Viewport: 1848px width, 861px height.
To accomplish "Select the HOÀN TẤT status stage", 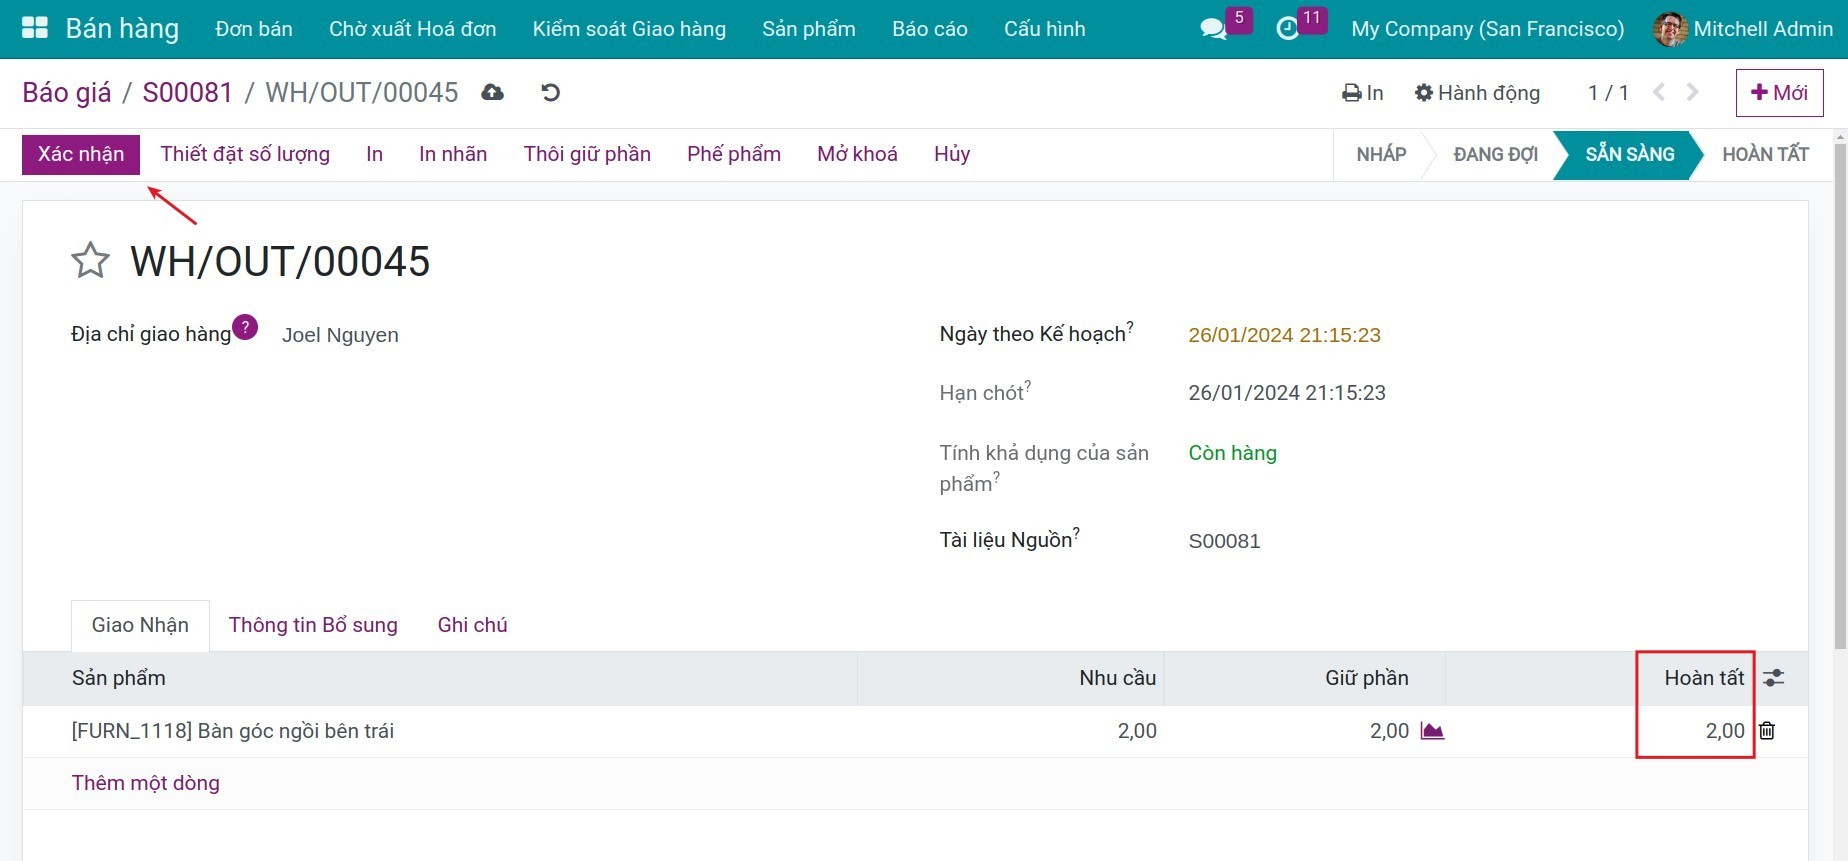I will coord(1765,154).
